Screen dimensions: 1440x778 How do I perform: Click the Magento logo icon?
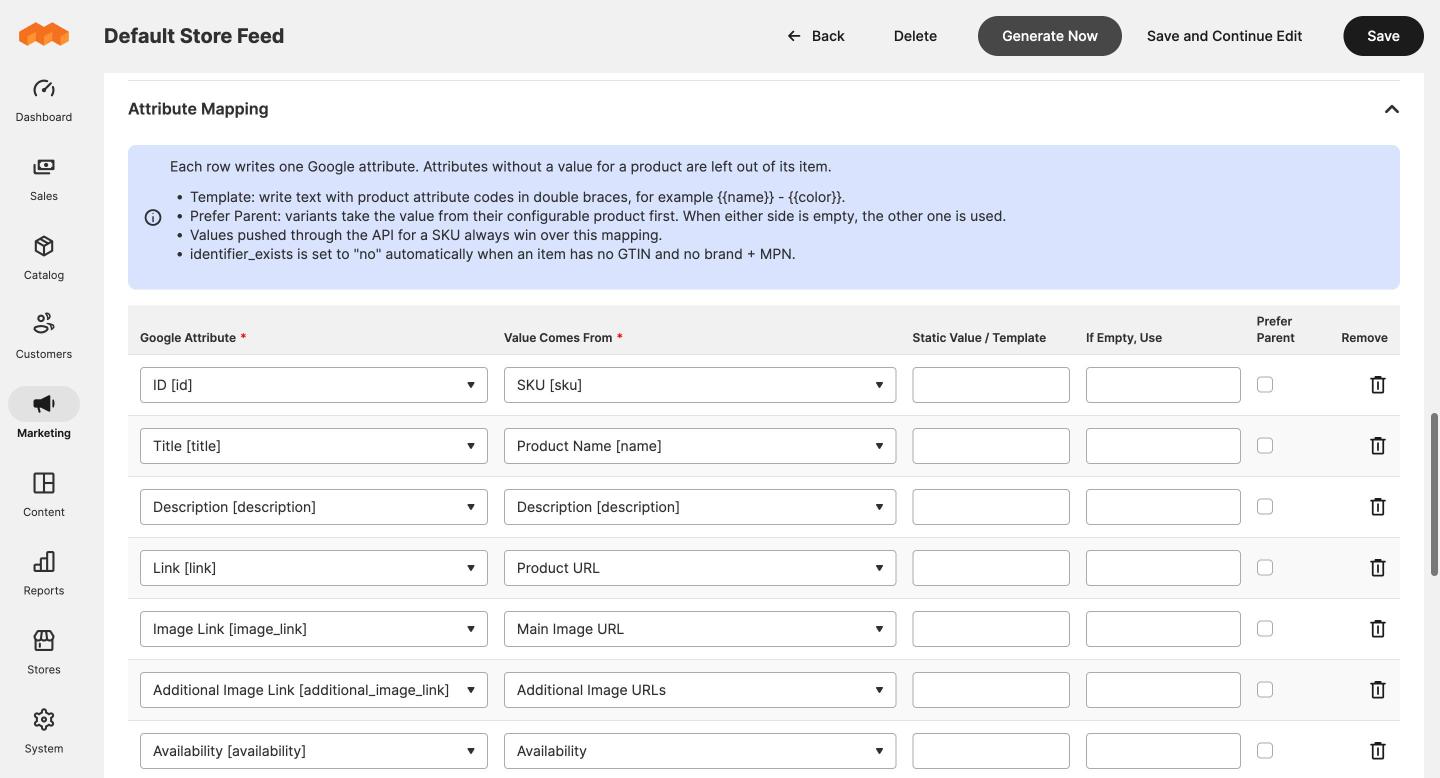point(44,35)
